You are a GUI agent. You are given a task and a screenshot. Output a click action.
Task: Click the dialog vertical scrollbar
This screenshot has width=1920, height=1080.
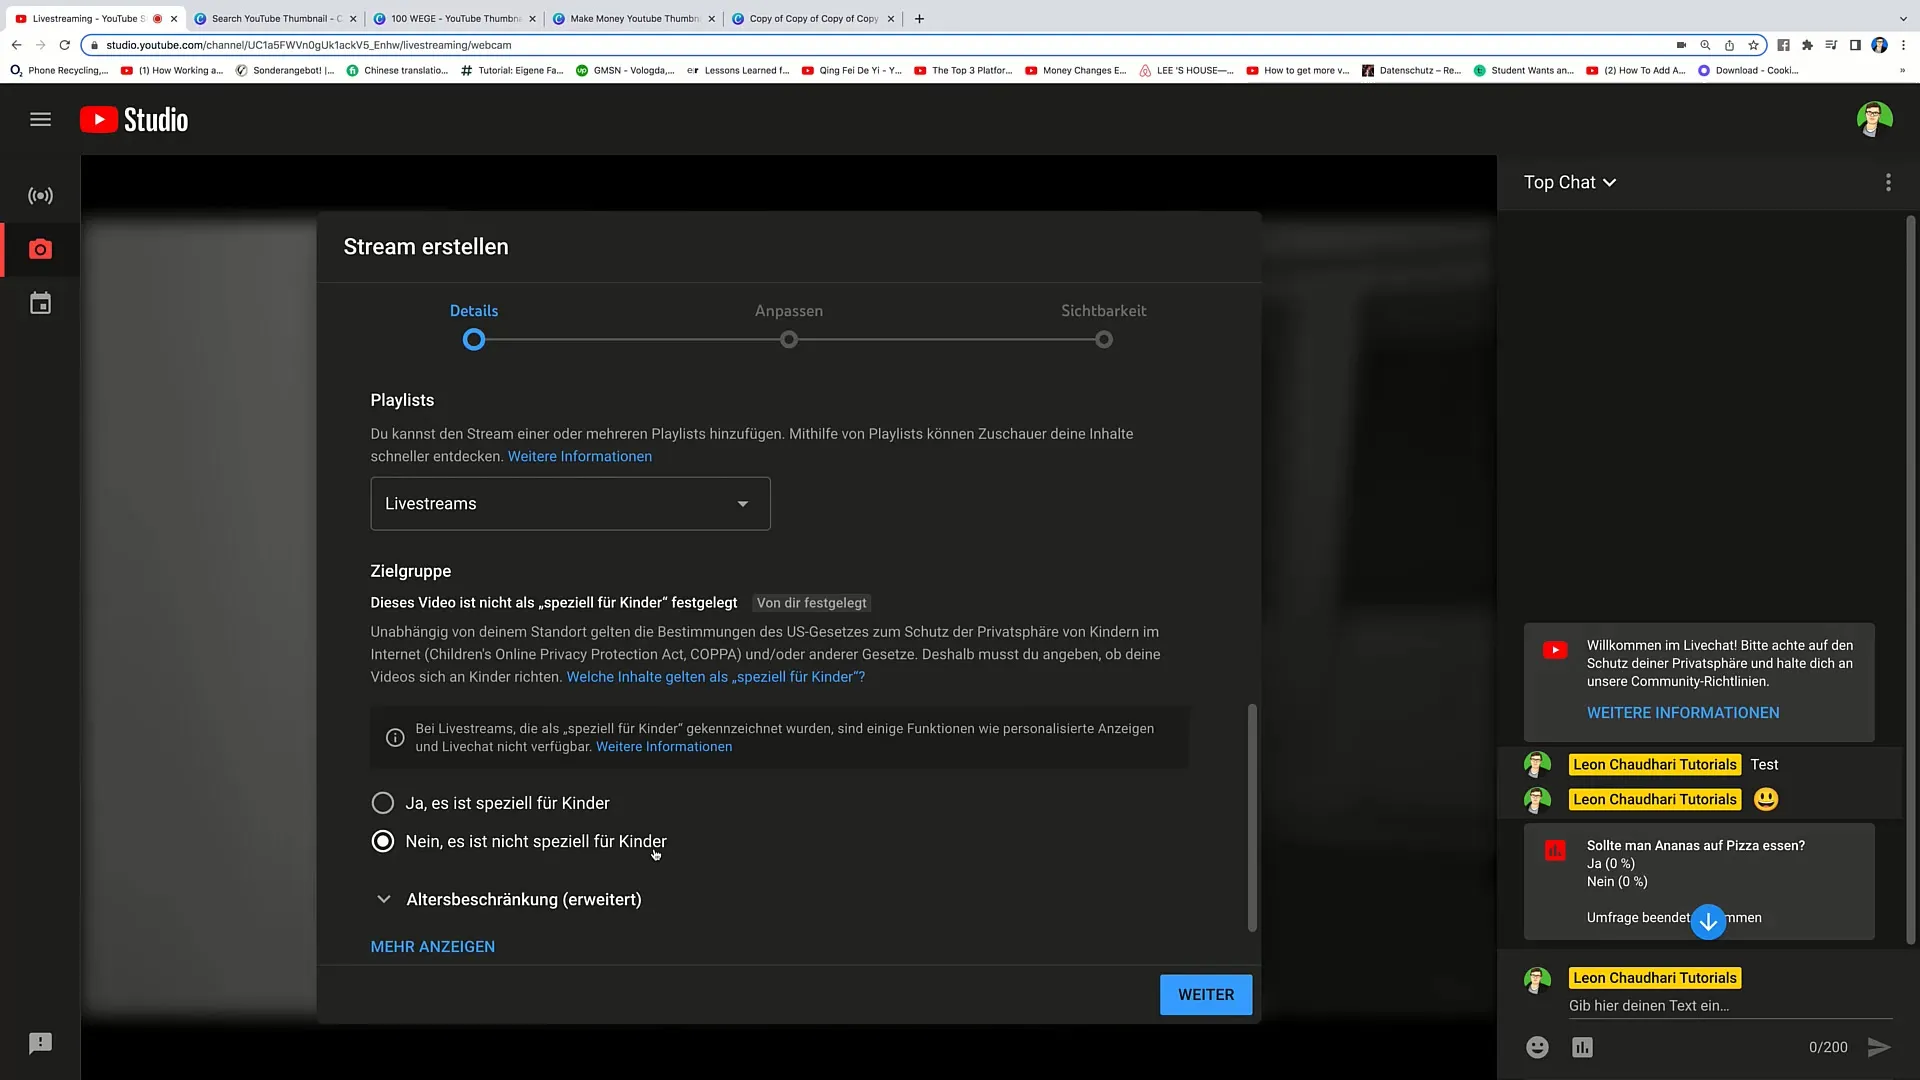(x=1252, y=818)
